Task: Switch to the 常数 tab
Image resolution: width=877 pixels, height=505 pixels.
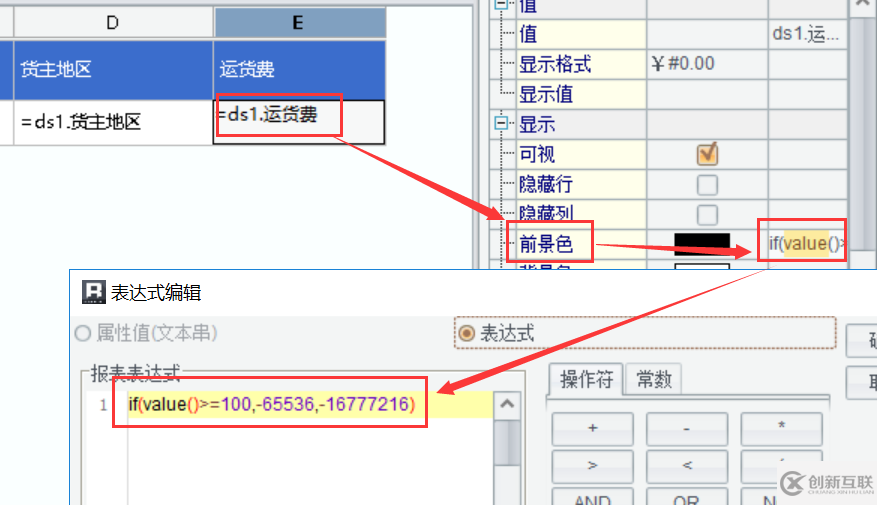Action: coord(653,380)
